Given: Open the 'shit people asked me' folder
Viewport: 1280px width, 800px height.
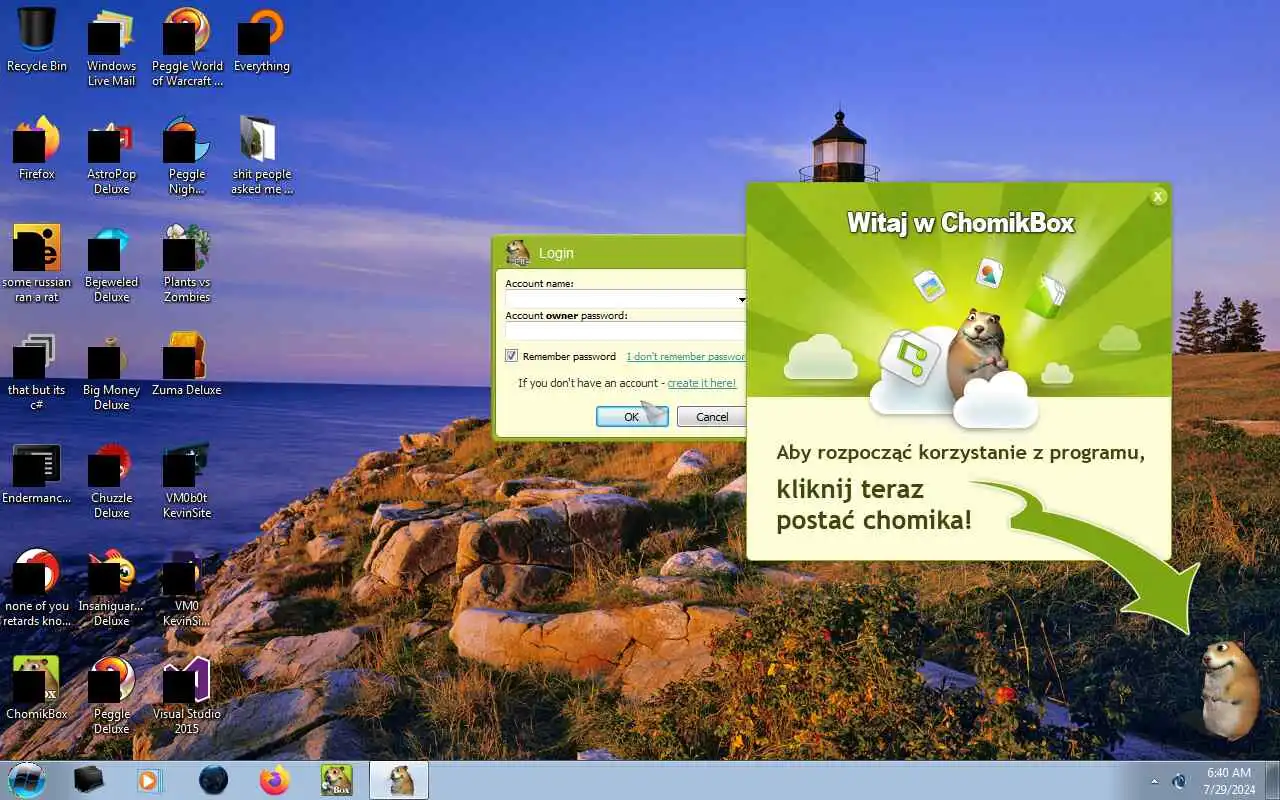Looking at the screenshot, I should (262, 154).
